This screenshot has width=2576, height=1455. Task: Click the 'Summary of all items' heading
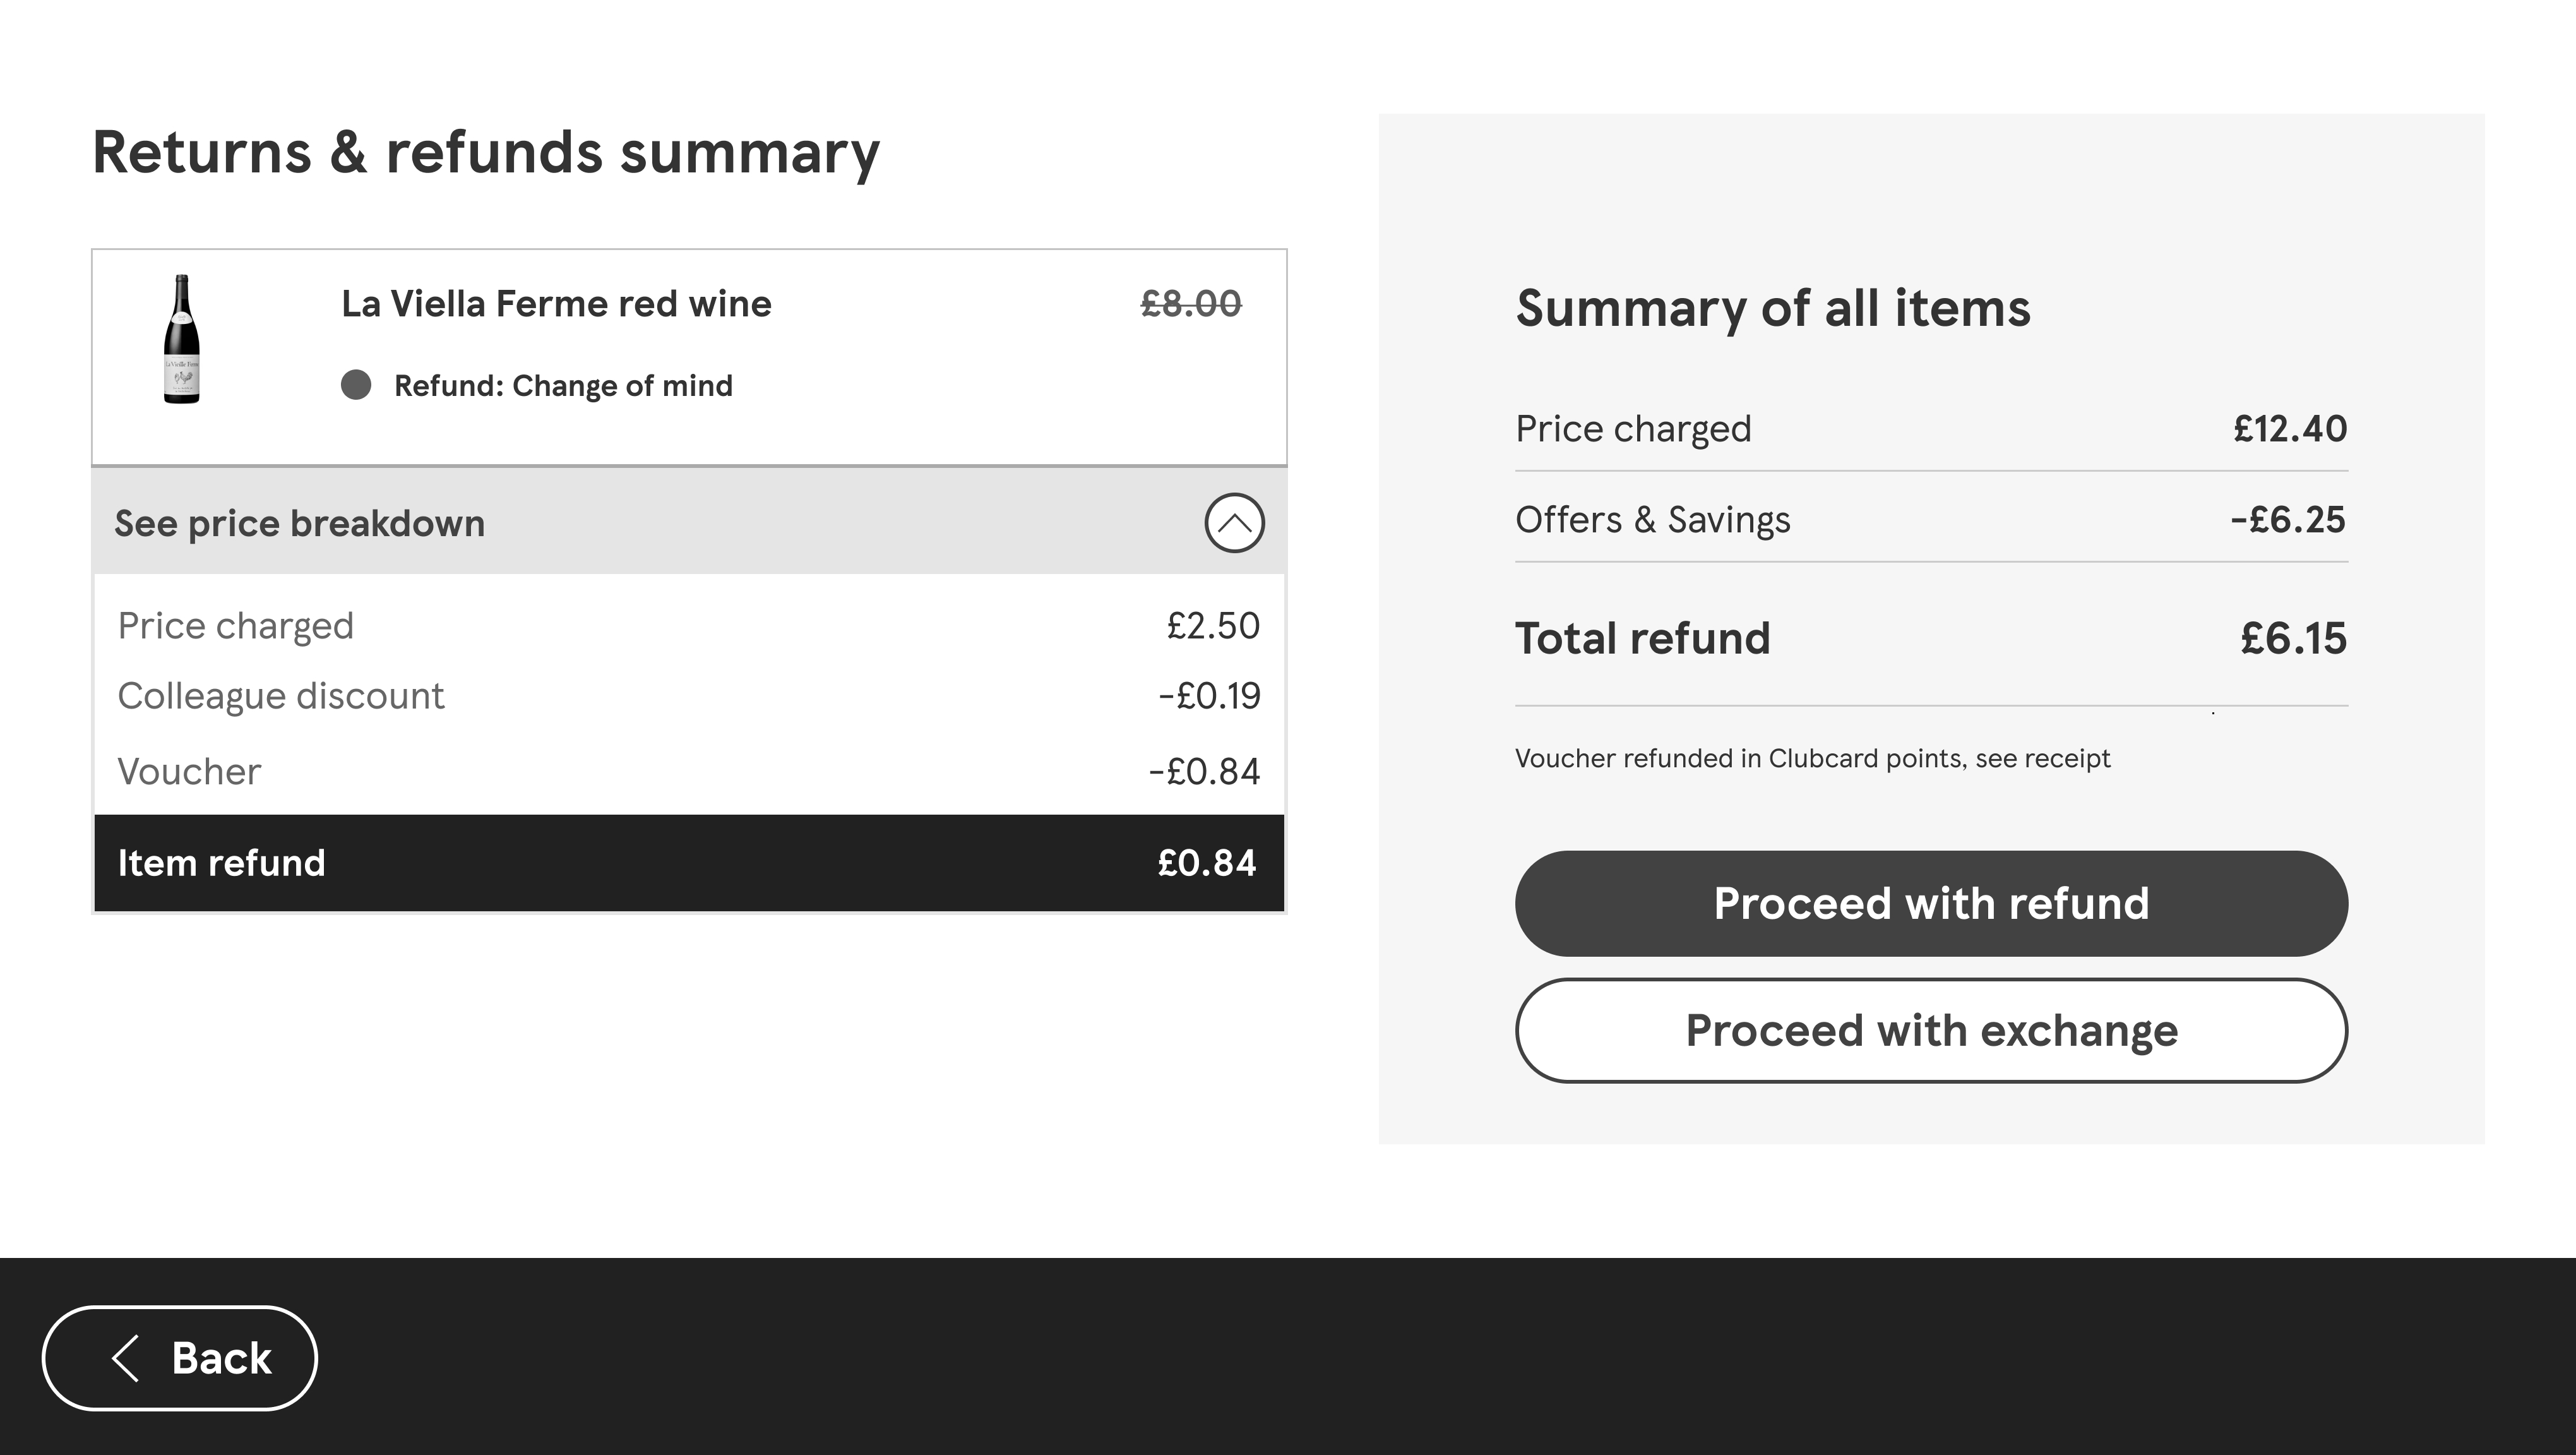click(x=1773, y=308)
